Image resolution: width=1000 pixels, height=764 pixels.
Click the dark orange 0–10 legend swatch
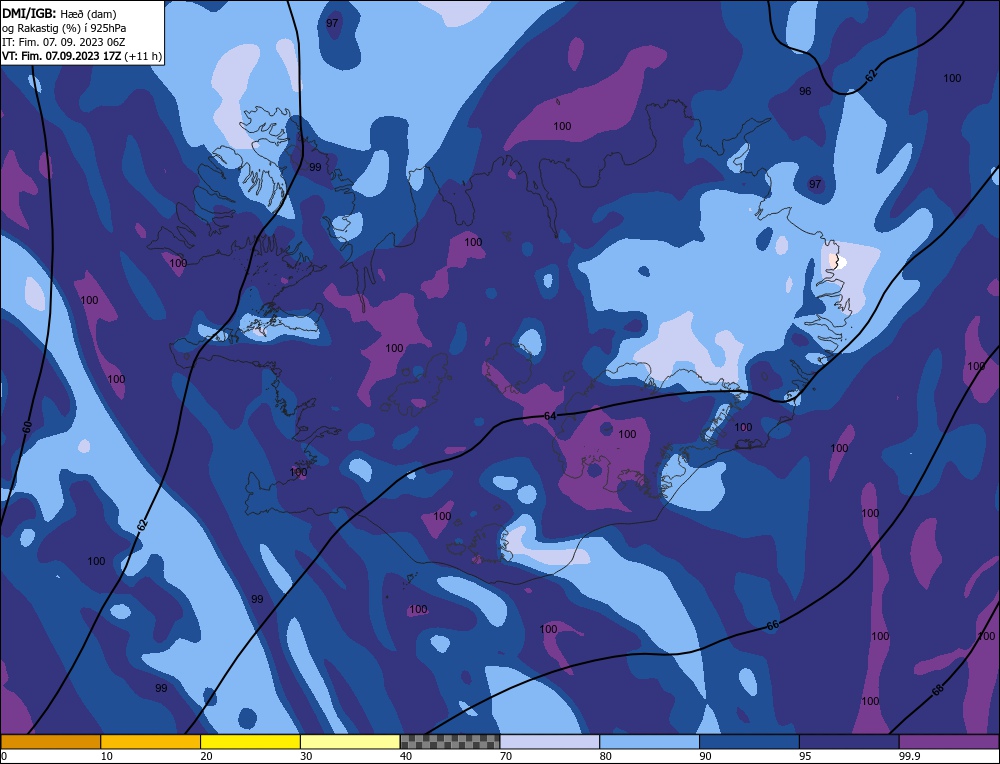(50, 741)
